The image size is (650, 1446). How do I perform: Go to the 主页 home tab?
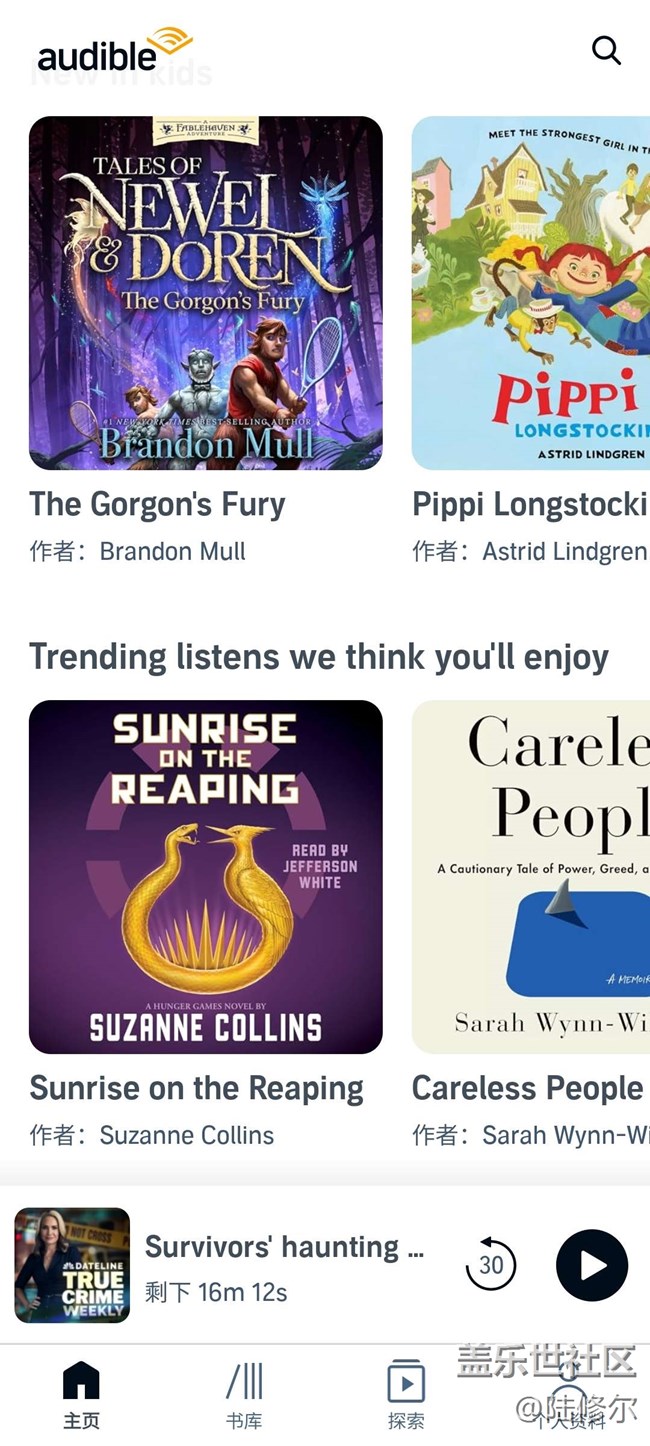tap(81, 1395)
